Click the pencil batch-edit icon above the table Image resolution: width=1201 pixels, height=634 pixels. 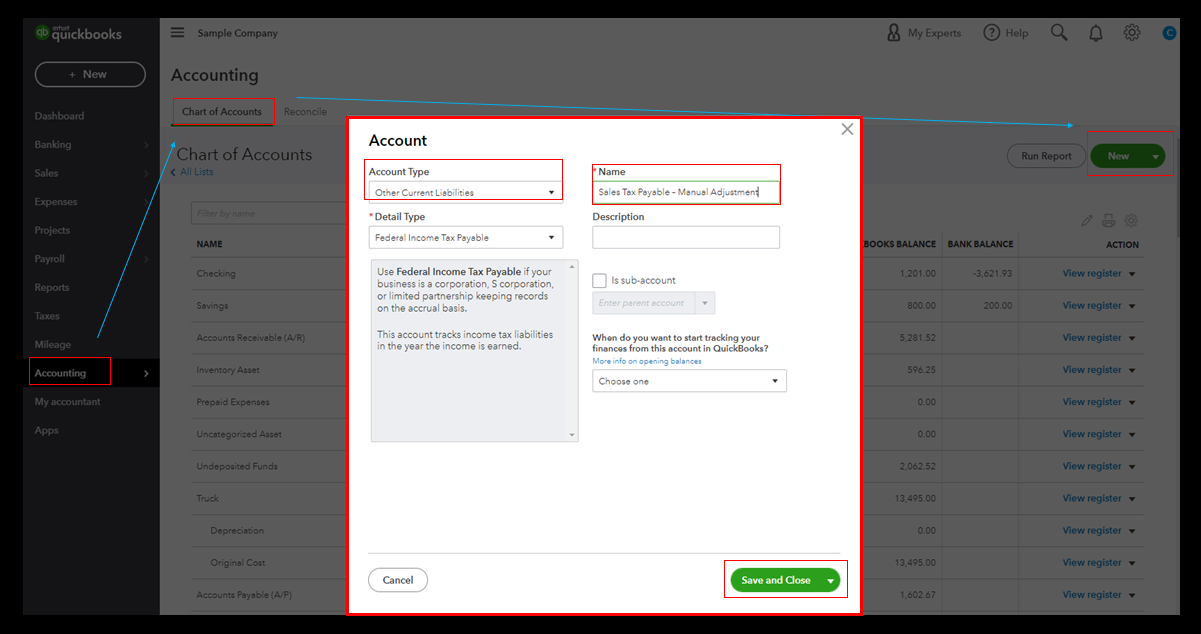[x=1088, y=221]
